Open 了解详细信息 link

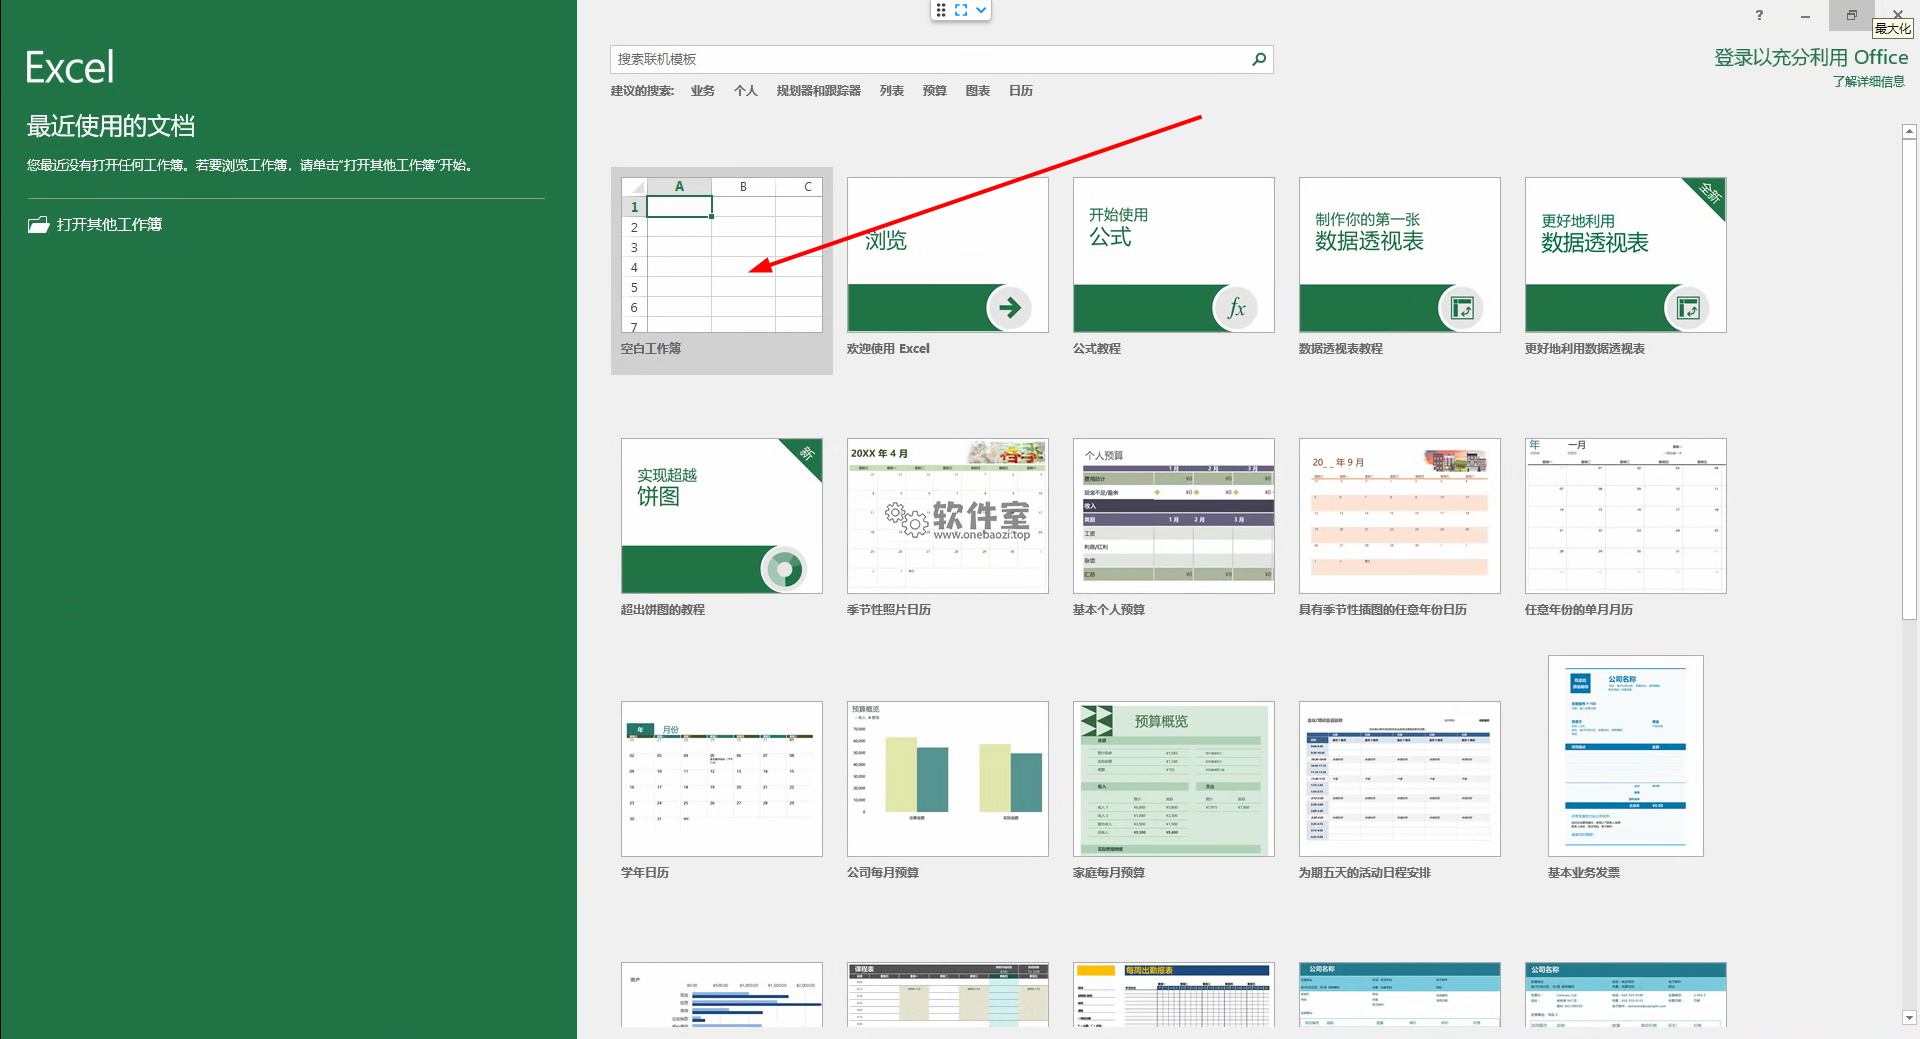1869,82
